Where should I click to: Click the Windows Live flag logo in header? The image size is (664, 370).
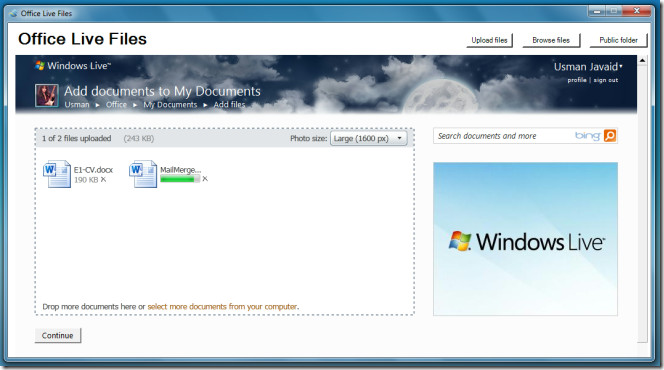(x=40, y=66)
